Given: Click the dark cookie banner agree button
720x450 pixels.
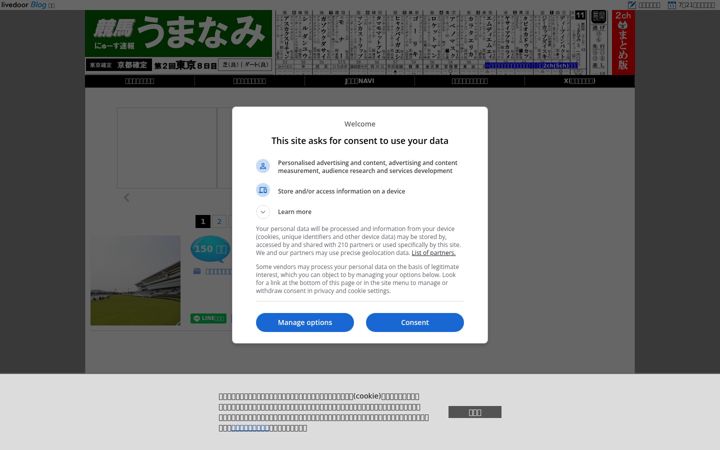Looking at the screenshot, I should point(475,412).
